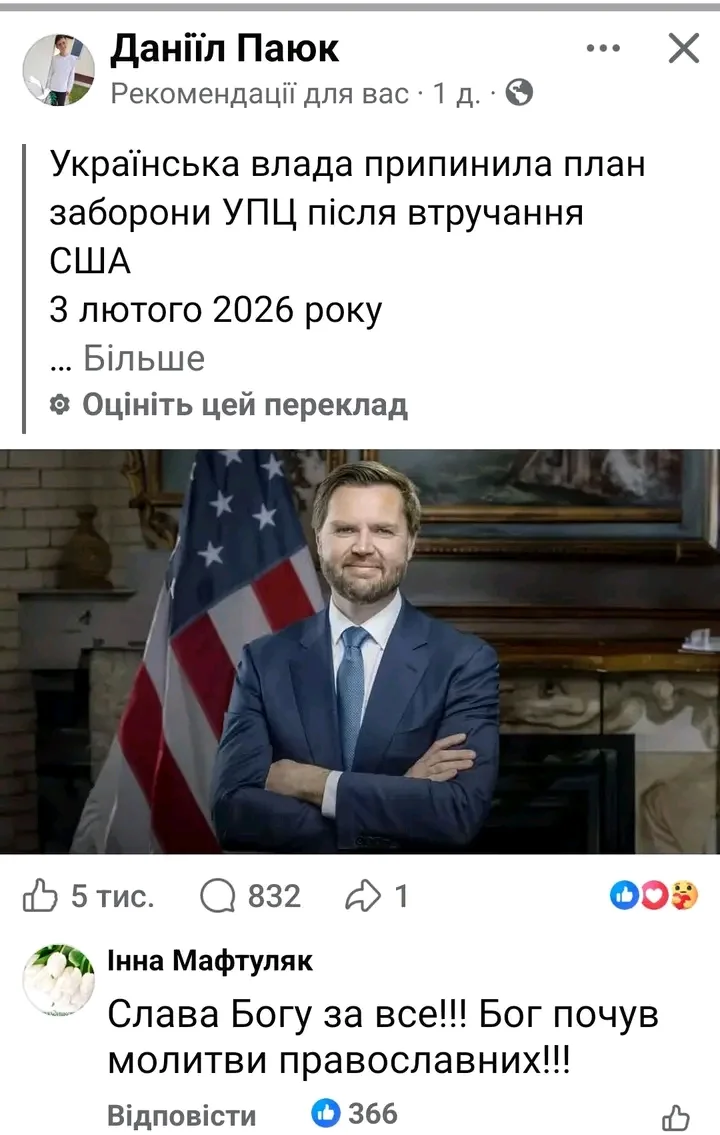Open Даніїл Паюк's profile picture

pos(59,69)
